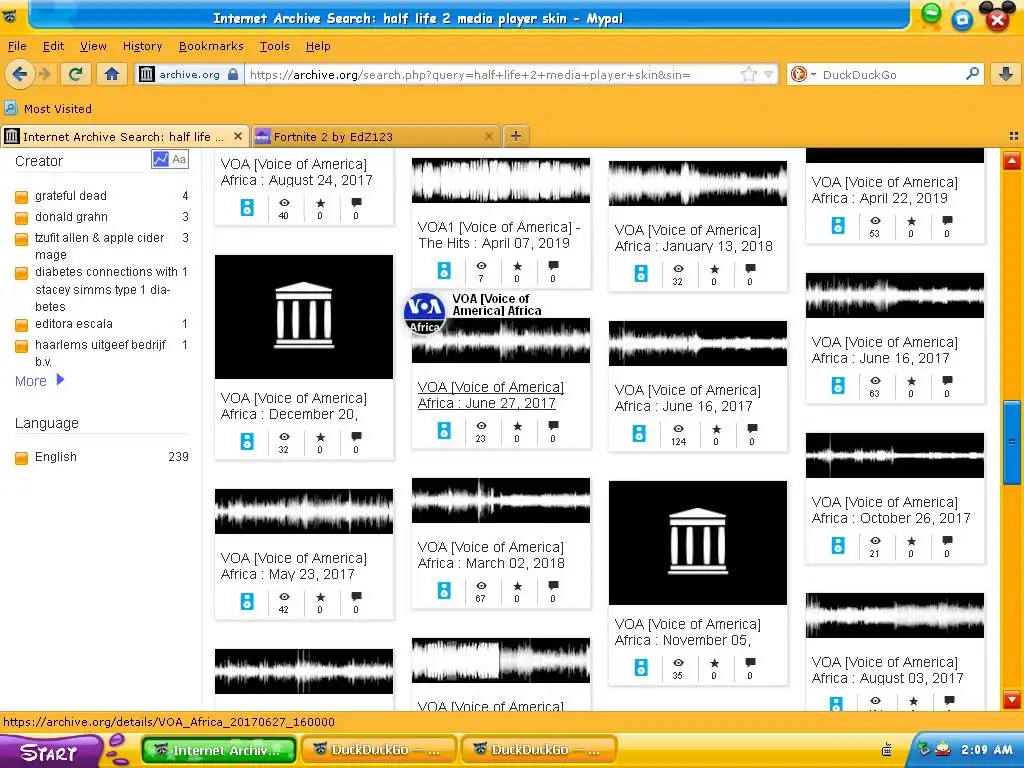The height and width of the screenshot is (768, 1024).
Task: Check the diabetes connections creator filter
Action: (x=22, y=272)
